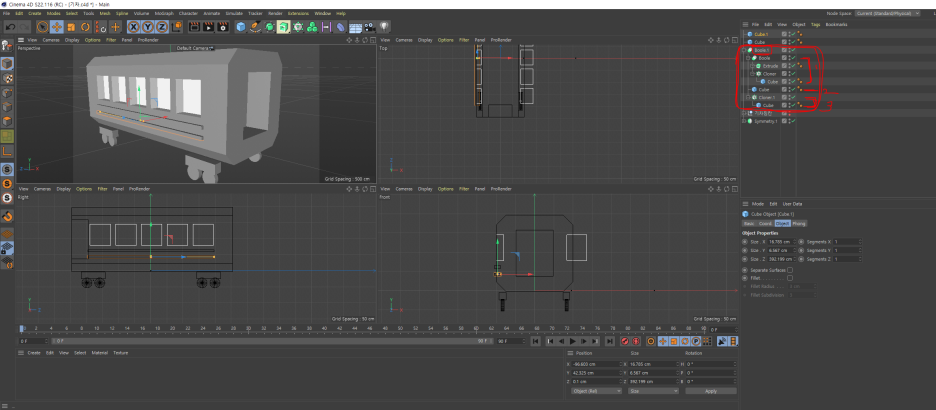Click the coordinate system icon
Viewport: 936px width, 410px height.
pyautogui.click(x=176, y=27)
